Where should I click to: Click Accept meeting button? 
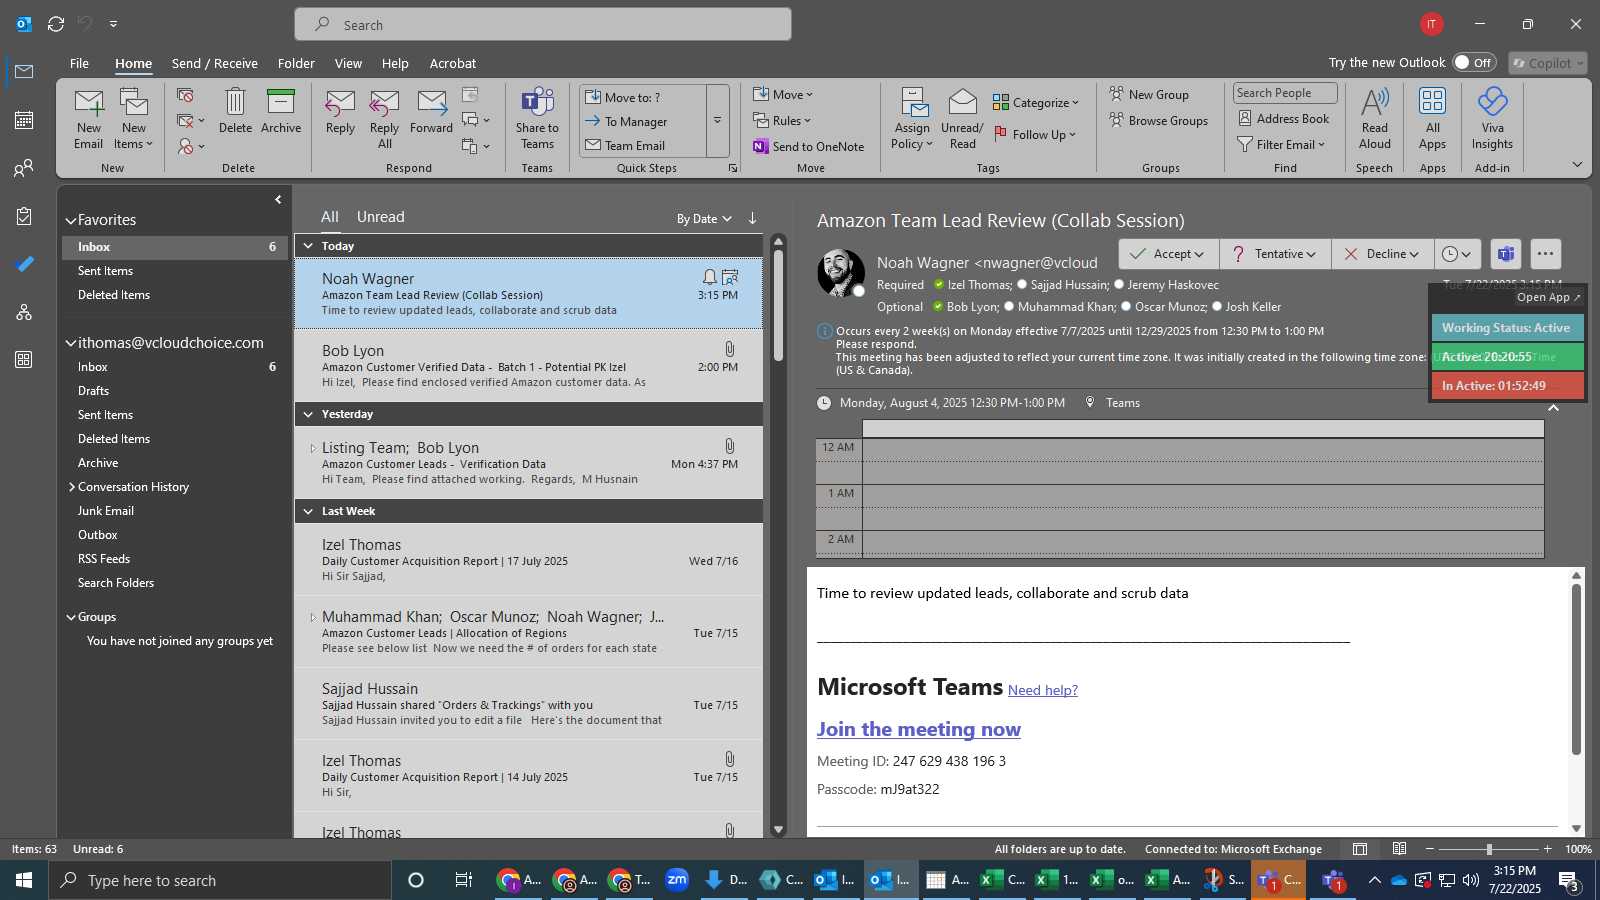(x=1167, y=254)
